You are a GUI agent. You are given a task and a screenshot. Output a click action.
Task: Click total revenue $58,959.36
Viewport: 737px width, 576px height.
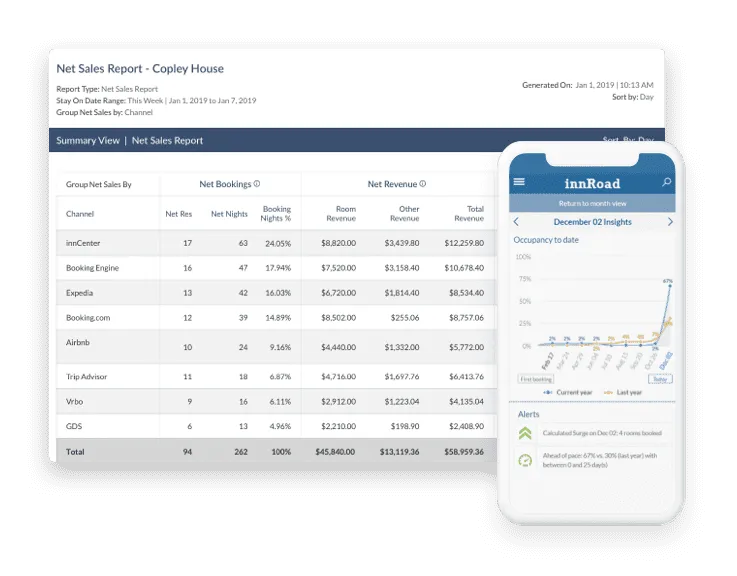(464, 452)
